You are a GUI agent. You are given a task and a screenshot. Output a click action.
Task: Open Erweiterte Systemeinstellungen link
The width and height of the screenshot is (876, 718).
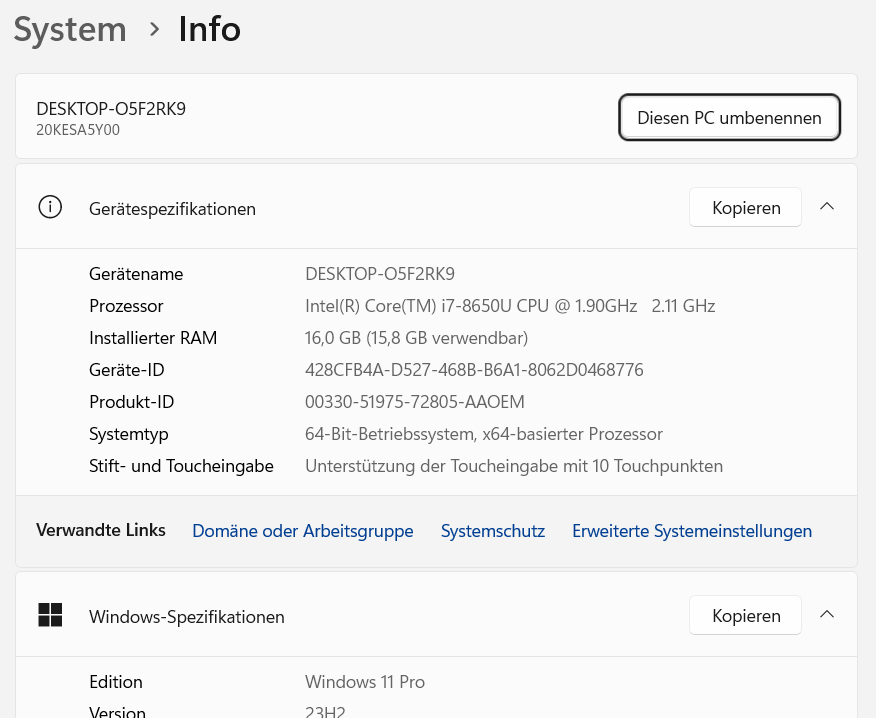point(692,531)
